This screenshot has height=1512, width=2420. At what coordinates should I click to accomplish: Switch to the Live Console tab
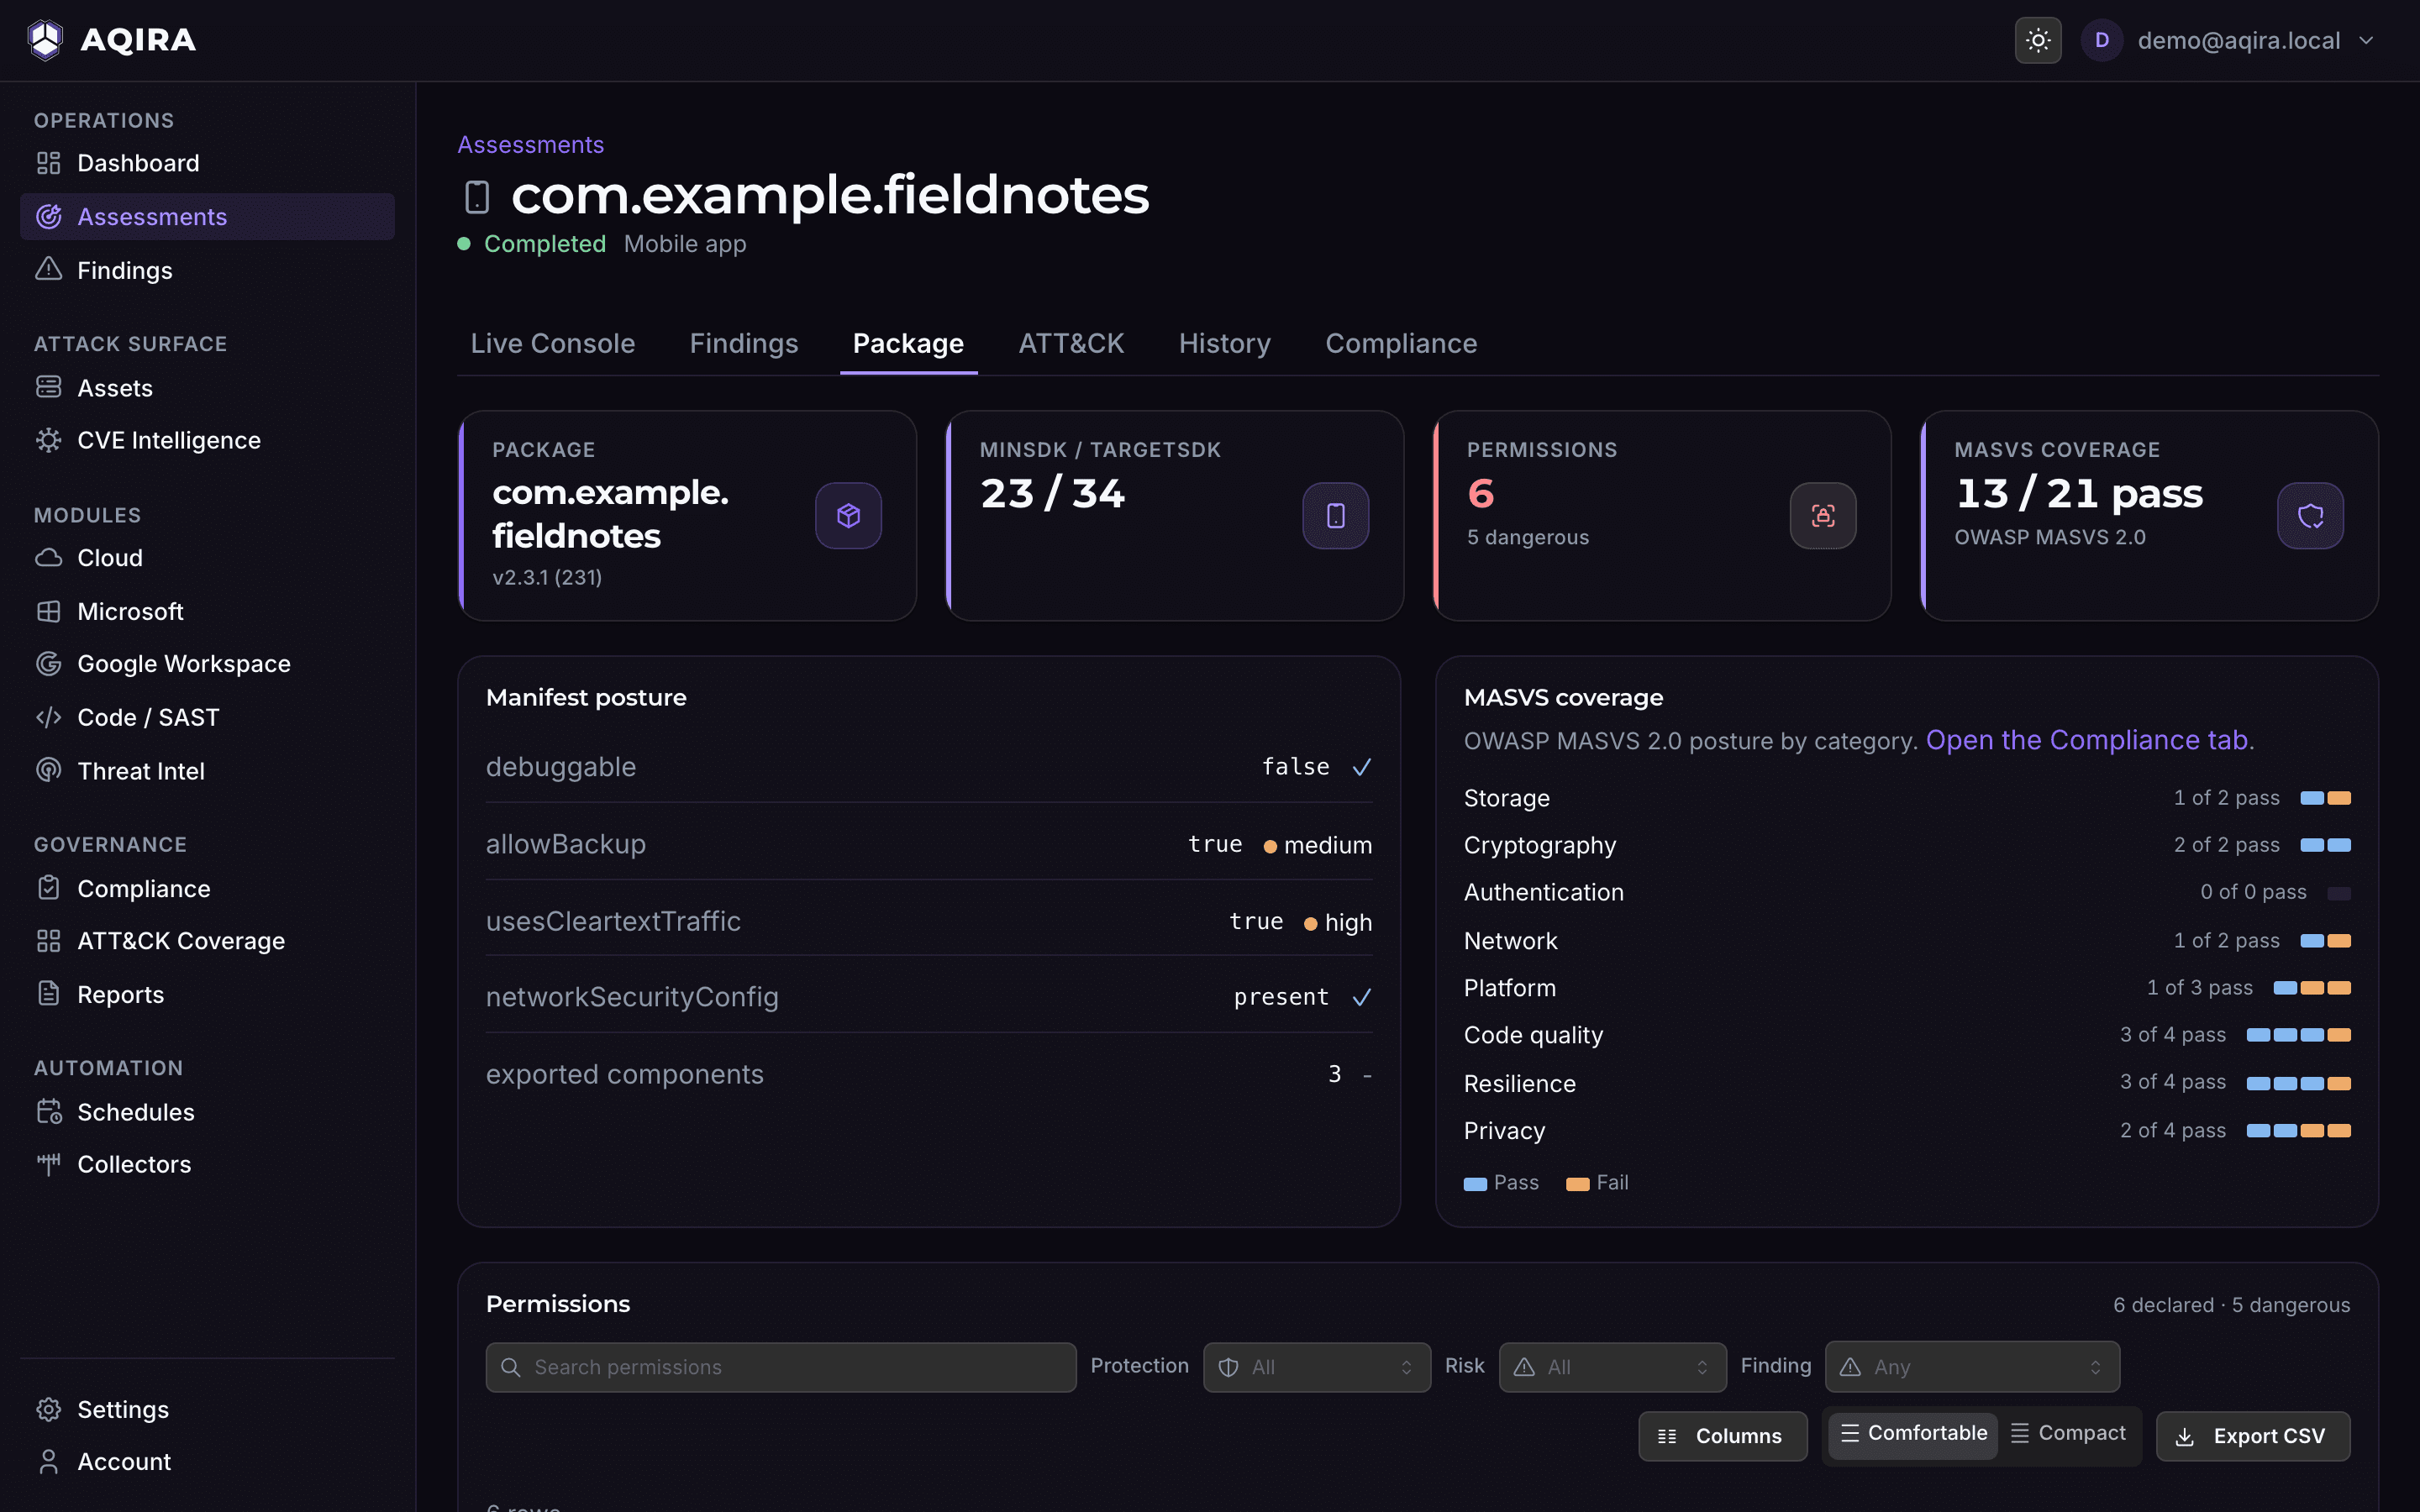click(x=552, y=344)
